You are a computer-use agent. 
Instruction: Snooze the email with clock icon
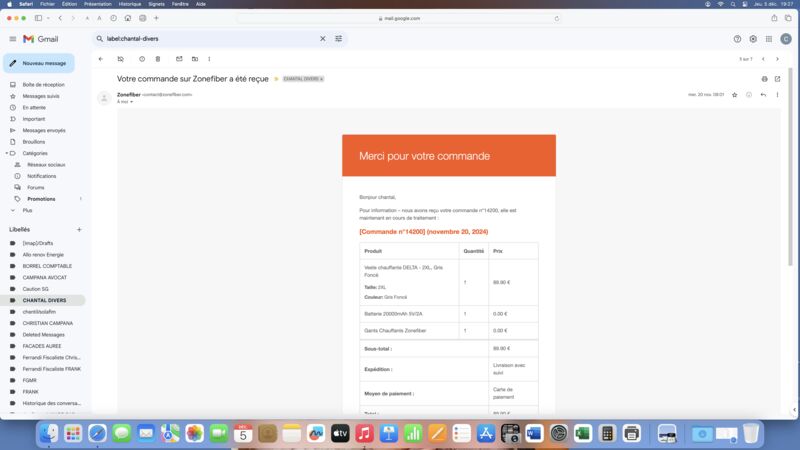click(142, 59)
